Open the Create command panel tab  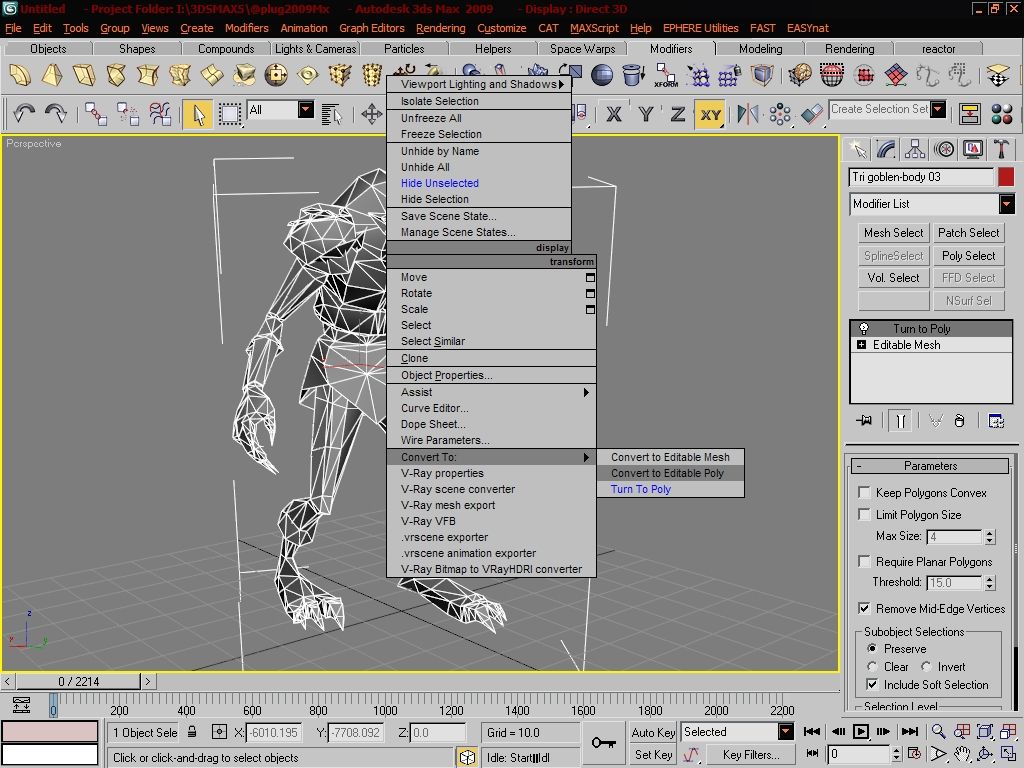[x=857, y=150]
